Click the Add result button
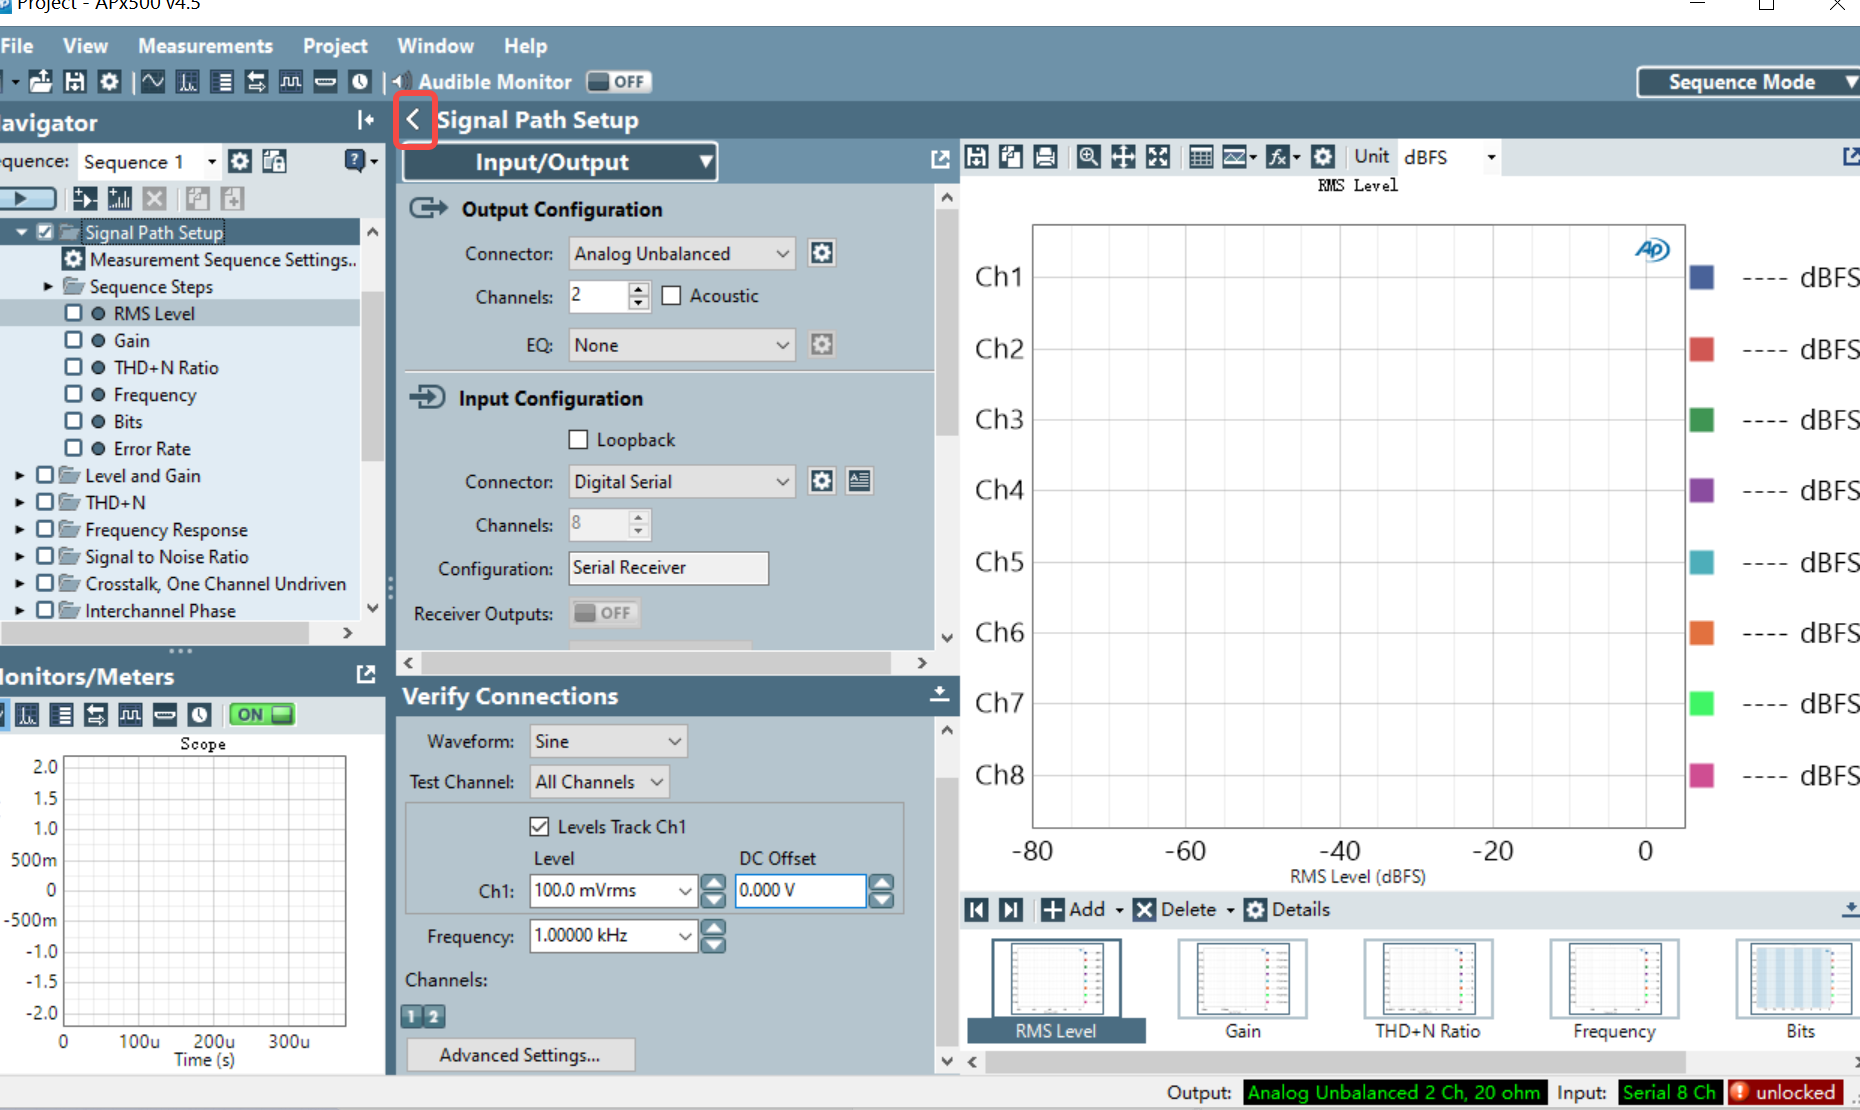This screenshot has width=1860, height=1110. pos(1073,909)
